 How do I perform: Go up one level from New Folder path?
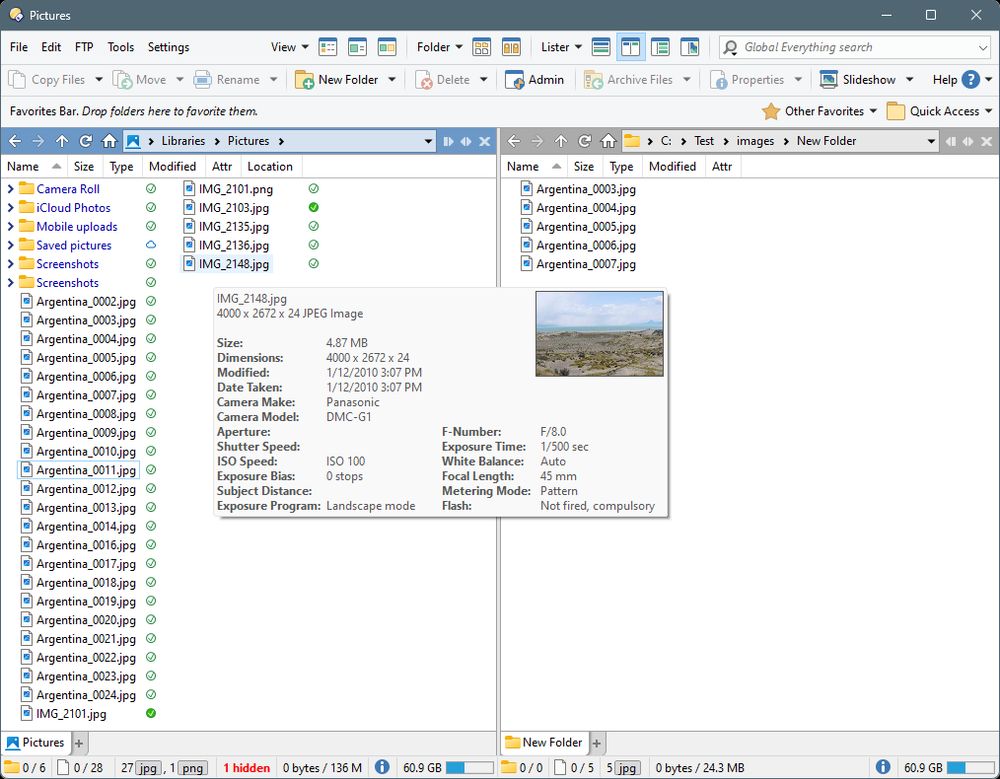(561, 141)
